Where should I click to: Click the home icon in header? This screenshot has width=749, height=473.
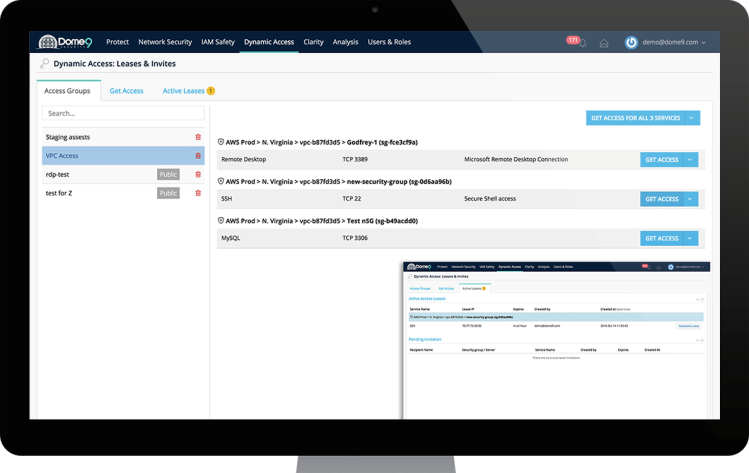pyautogui.click(x=604, y=43)
